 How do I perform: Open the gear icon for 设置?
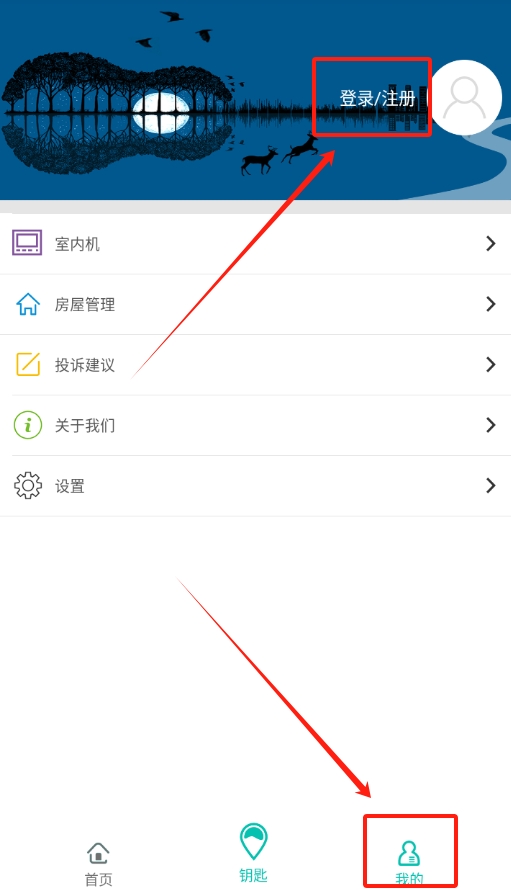27,485
